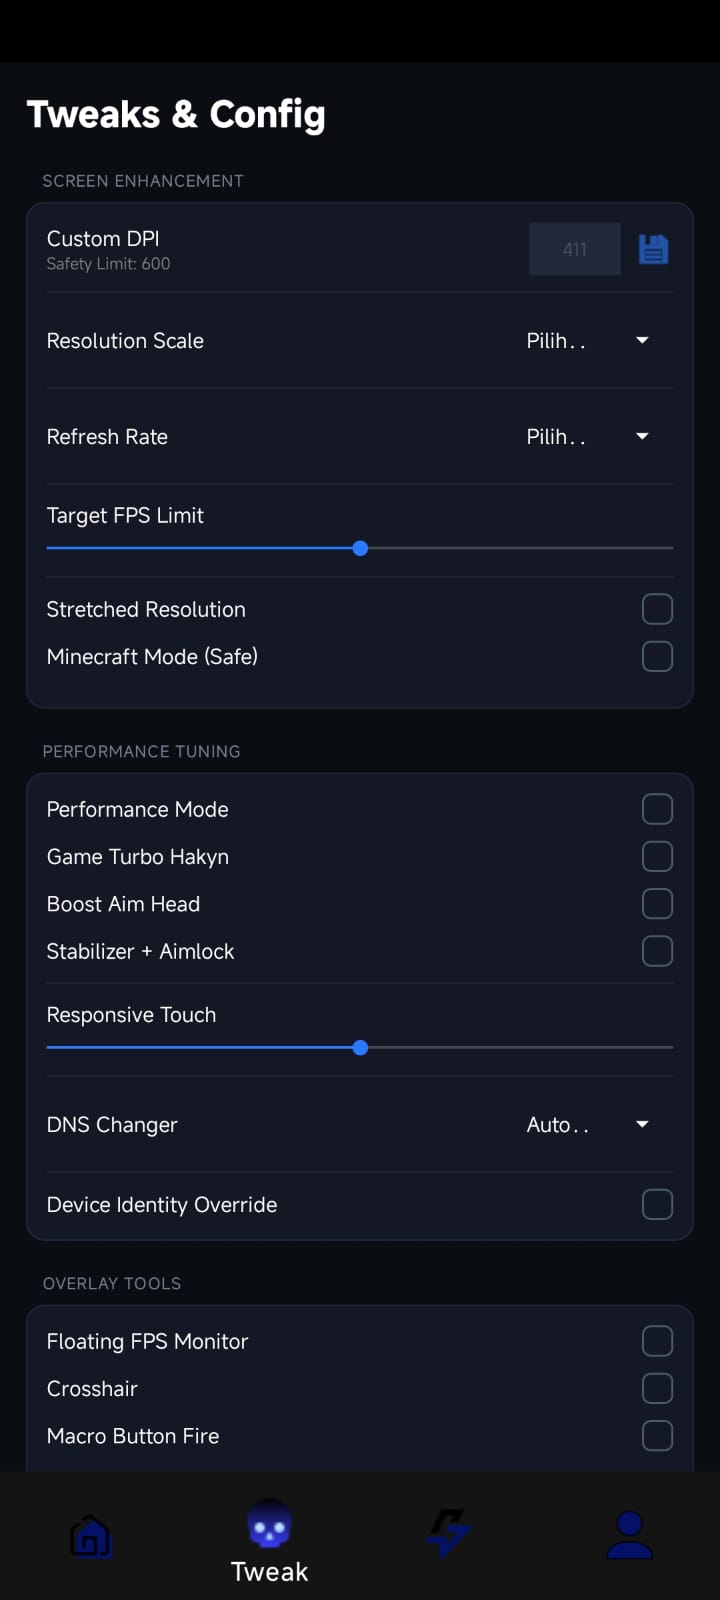Click the Responsive Touch slider handle
This screenshot has height=1600, width=720.
pos(360,1047)
